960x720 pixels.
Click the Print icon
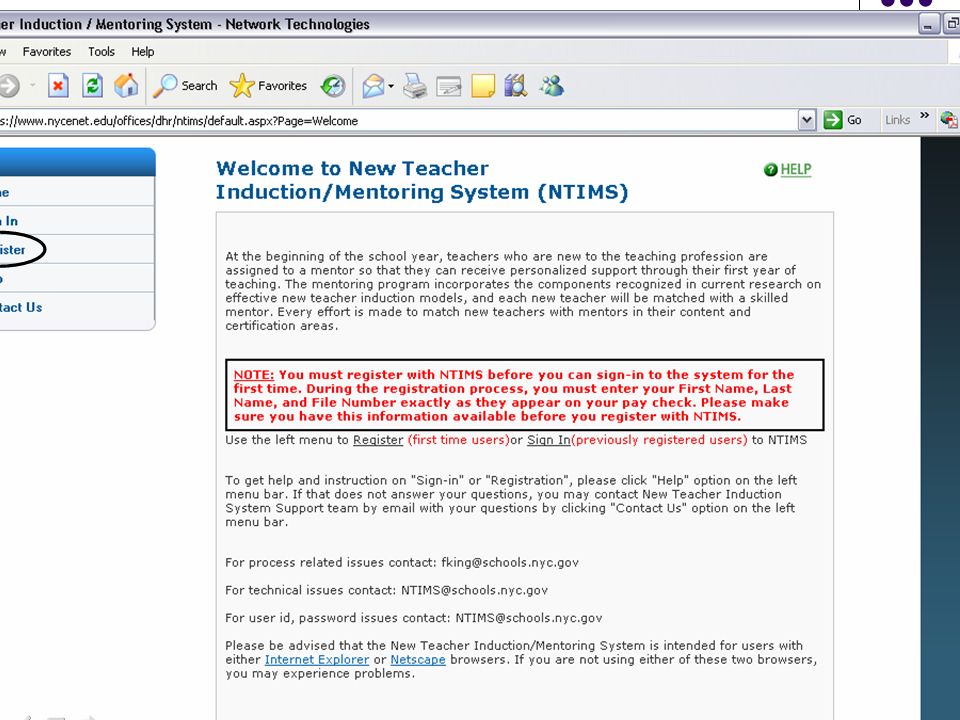415,86
